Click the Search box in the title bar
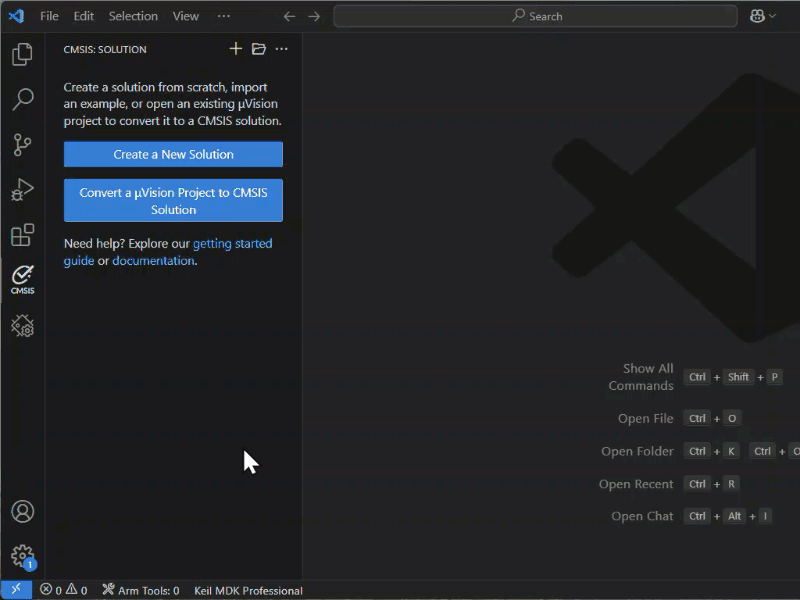The height and width of the screenshot is (600, 800). 535,15
